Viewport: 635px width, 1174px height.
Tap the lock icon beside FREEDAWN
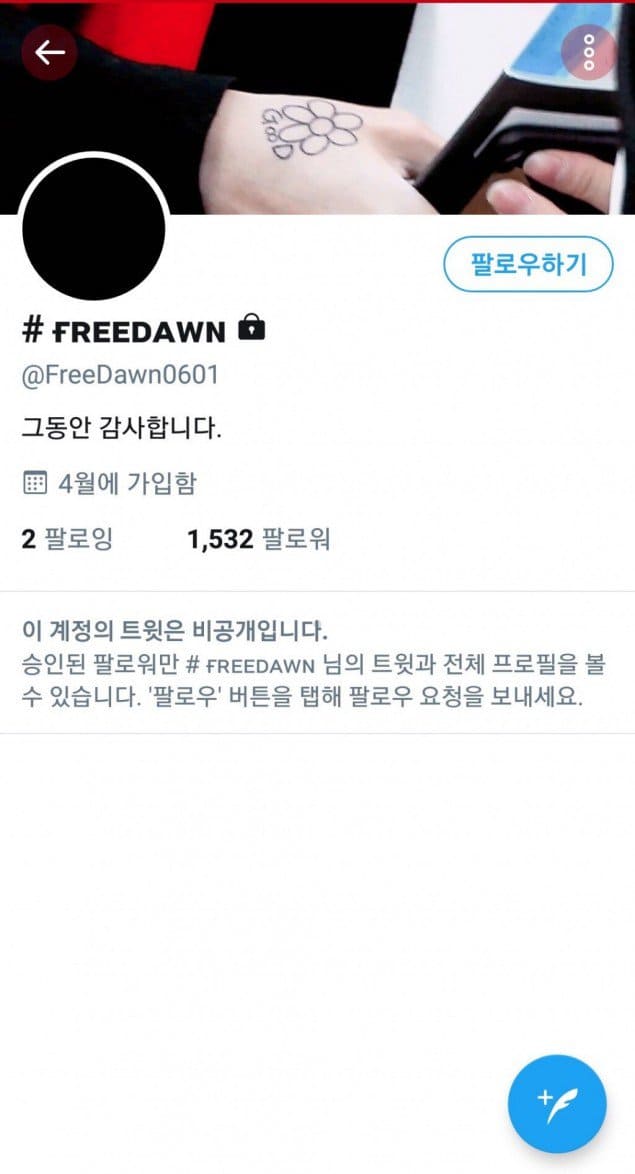point(251,329)
